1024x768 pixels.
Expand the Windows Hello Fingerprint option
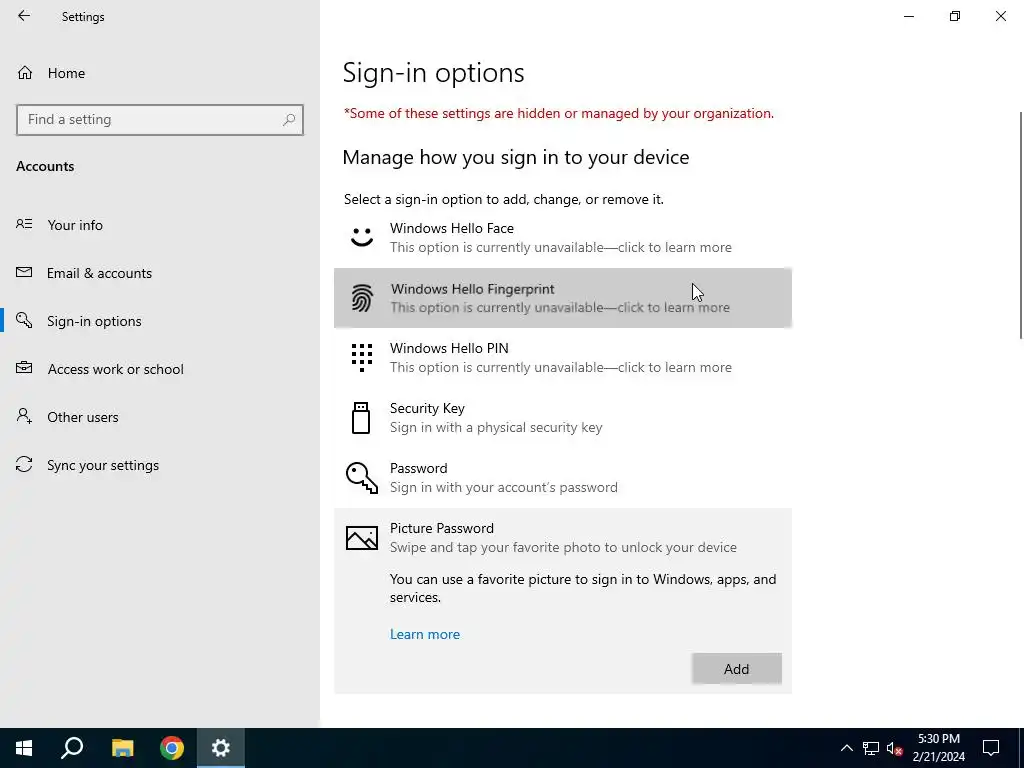click(562, 298)
